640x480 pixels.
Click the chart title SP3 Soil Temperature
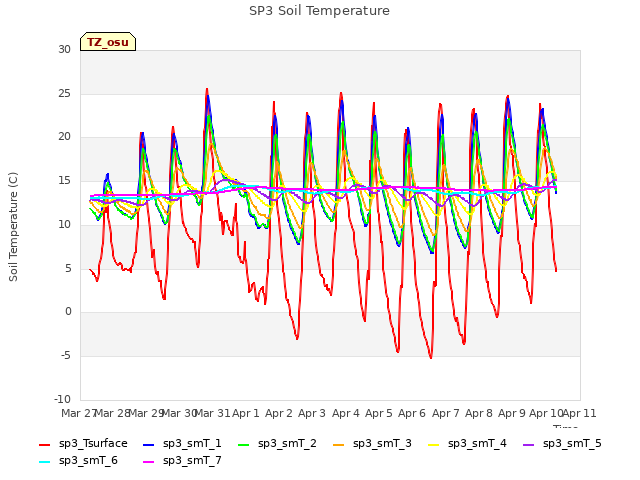[319, 11]
